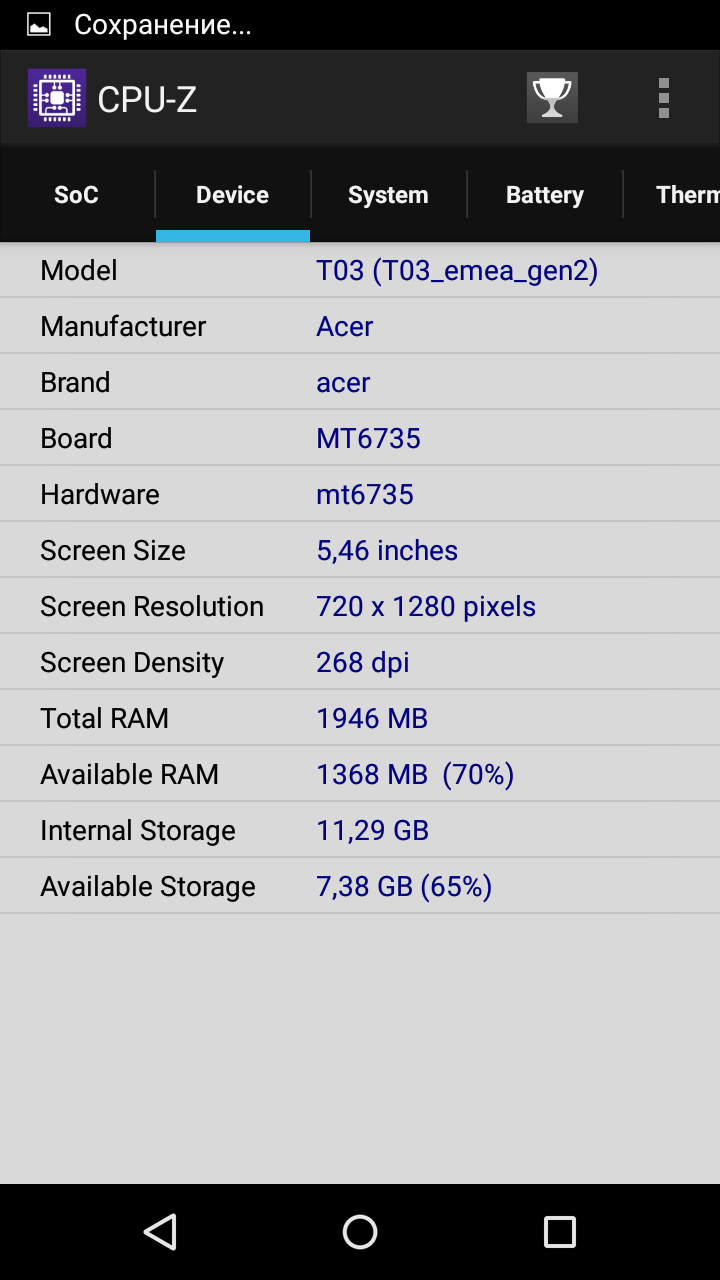Open the trophy validation icon
This screenshot has height=1280, width=720.
click(x=552, y=98)
